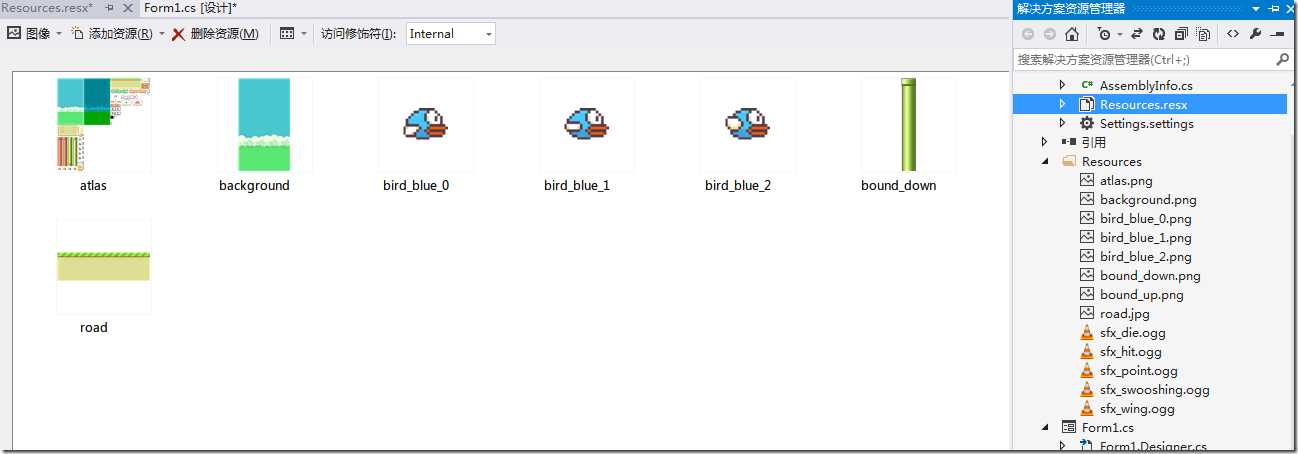This screenshot has width=1298, height=454.
Task: Toggle Show All Files icon
Action: pyautogui.click(x=1203, y=34)
